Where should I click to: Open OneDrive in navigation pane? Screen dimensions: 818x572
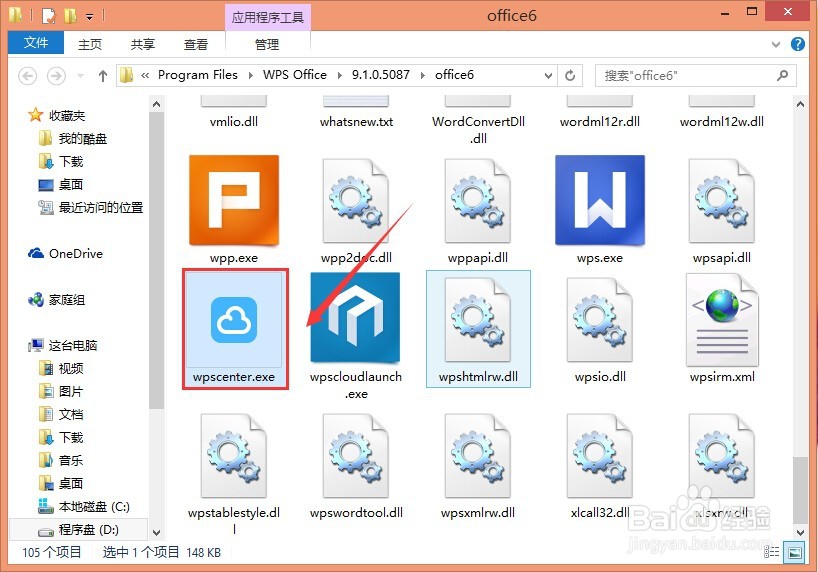pos(76,254)
